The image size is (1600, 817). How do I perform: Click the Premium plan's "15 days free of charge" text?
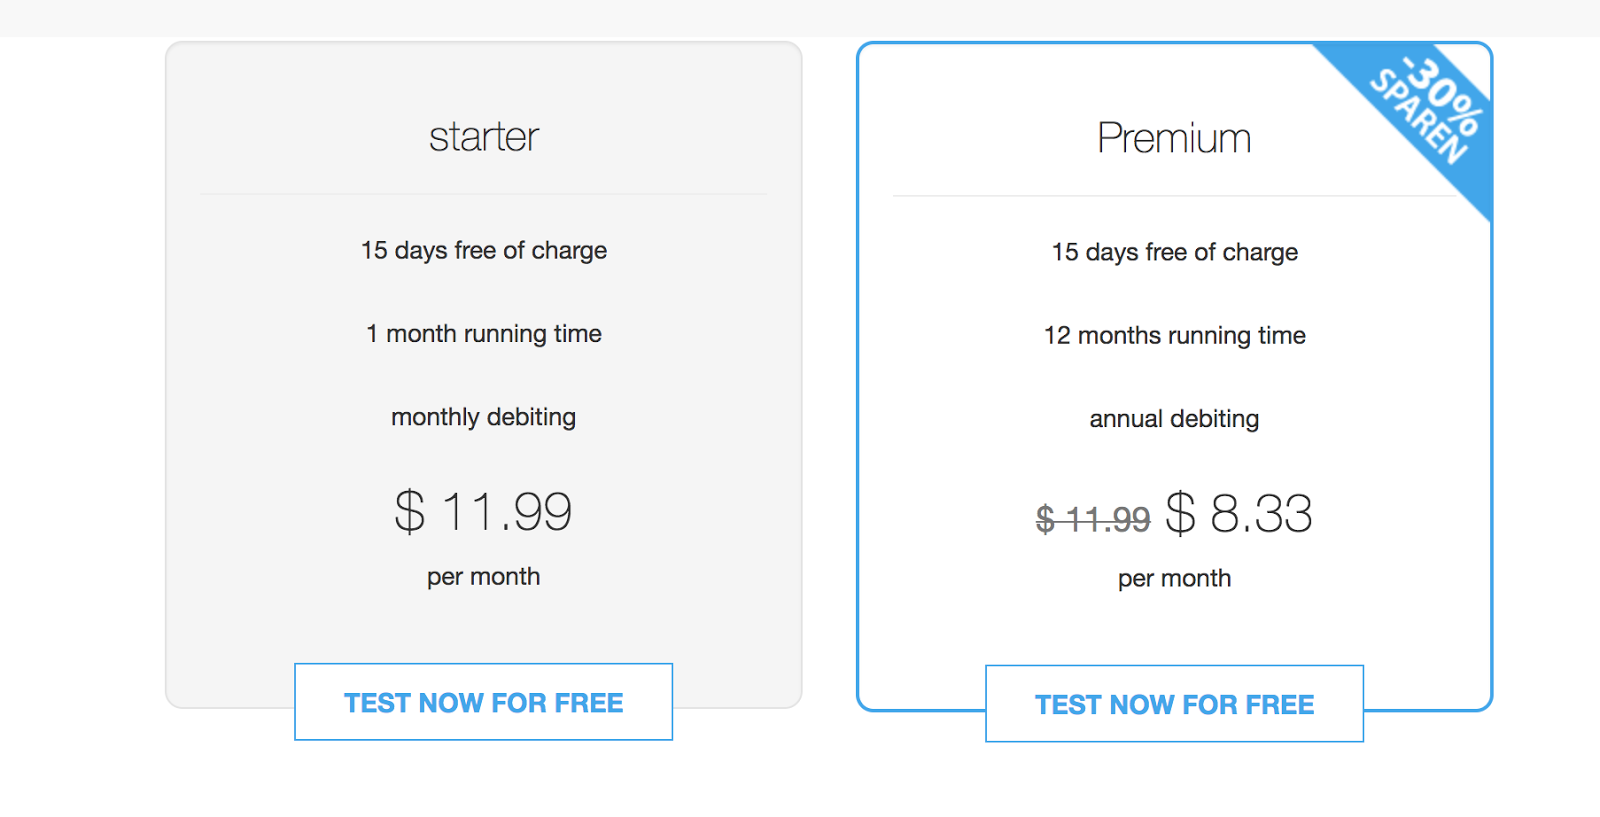tap(1174, 252)
